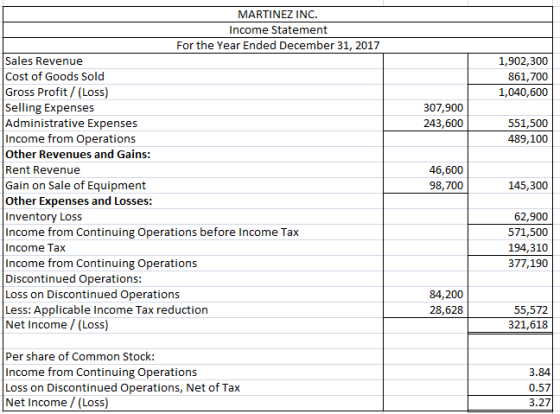
Task: Select the Per share of Common Stock heading
Action: [x=80, y=357]
